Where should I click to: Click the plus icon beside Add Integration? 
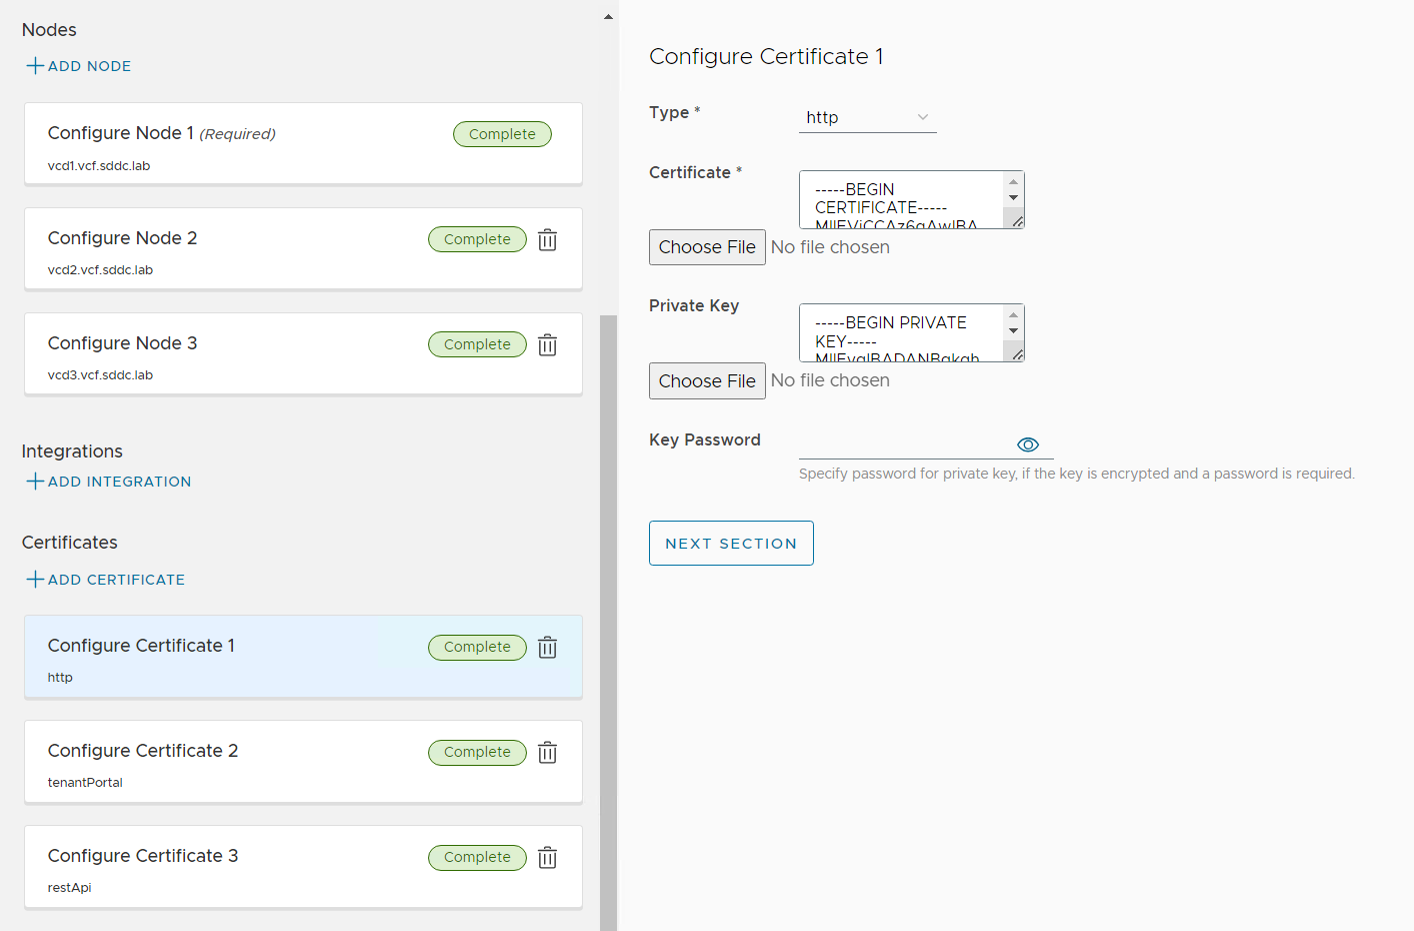point(35,481)
